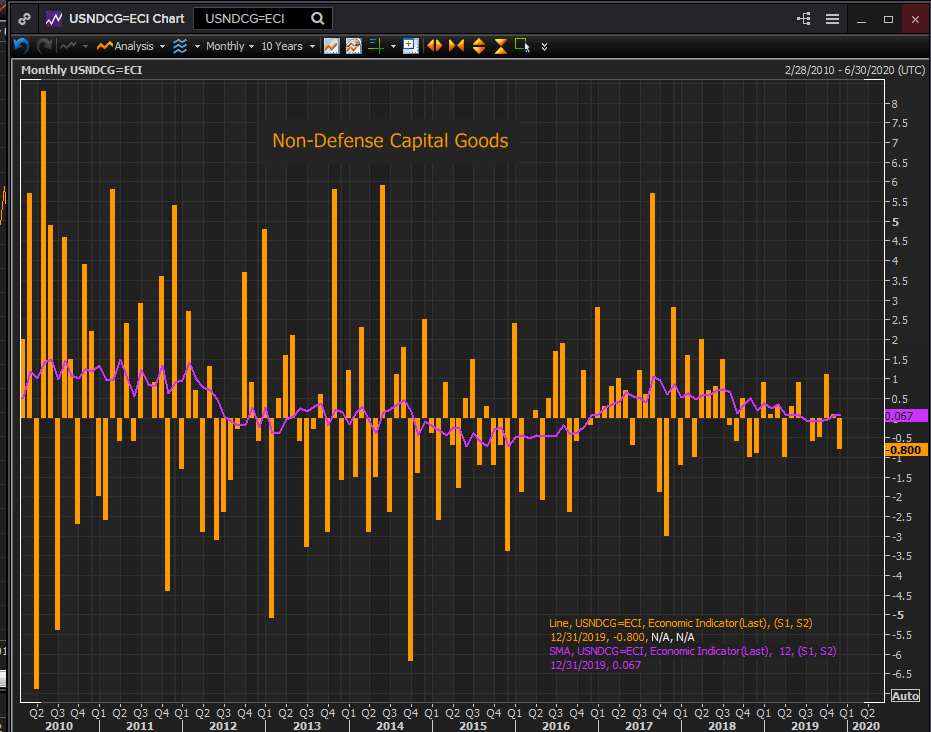This screenshot has height=732, width=931.
Task: Click the USNDCG=ECI search input field
Action: click(x=254, y=18)
